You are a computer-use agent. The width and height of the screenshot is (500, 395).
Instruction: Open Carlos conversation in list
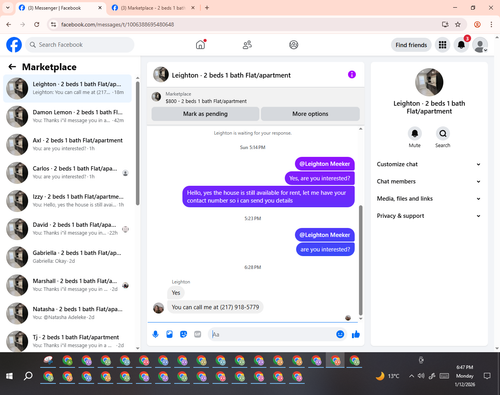point(68,173)
